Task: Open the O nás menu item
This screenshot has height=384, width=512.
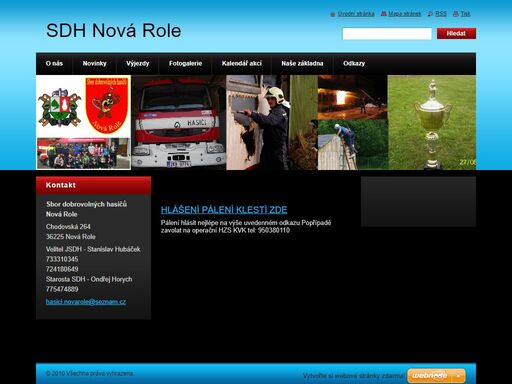Action: [54, 63]
